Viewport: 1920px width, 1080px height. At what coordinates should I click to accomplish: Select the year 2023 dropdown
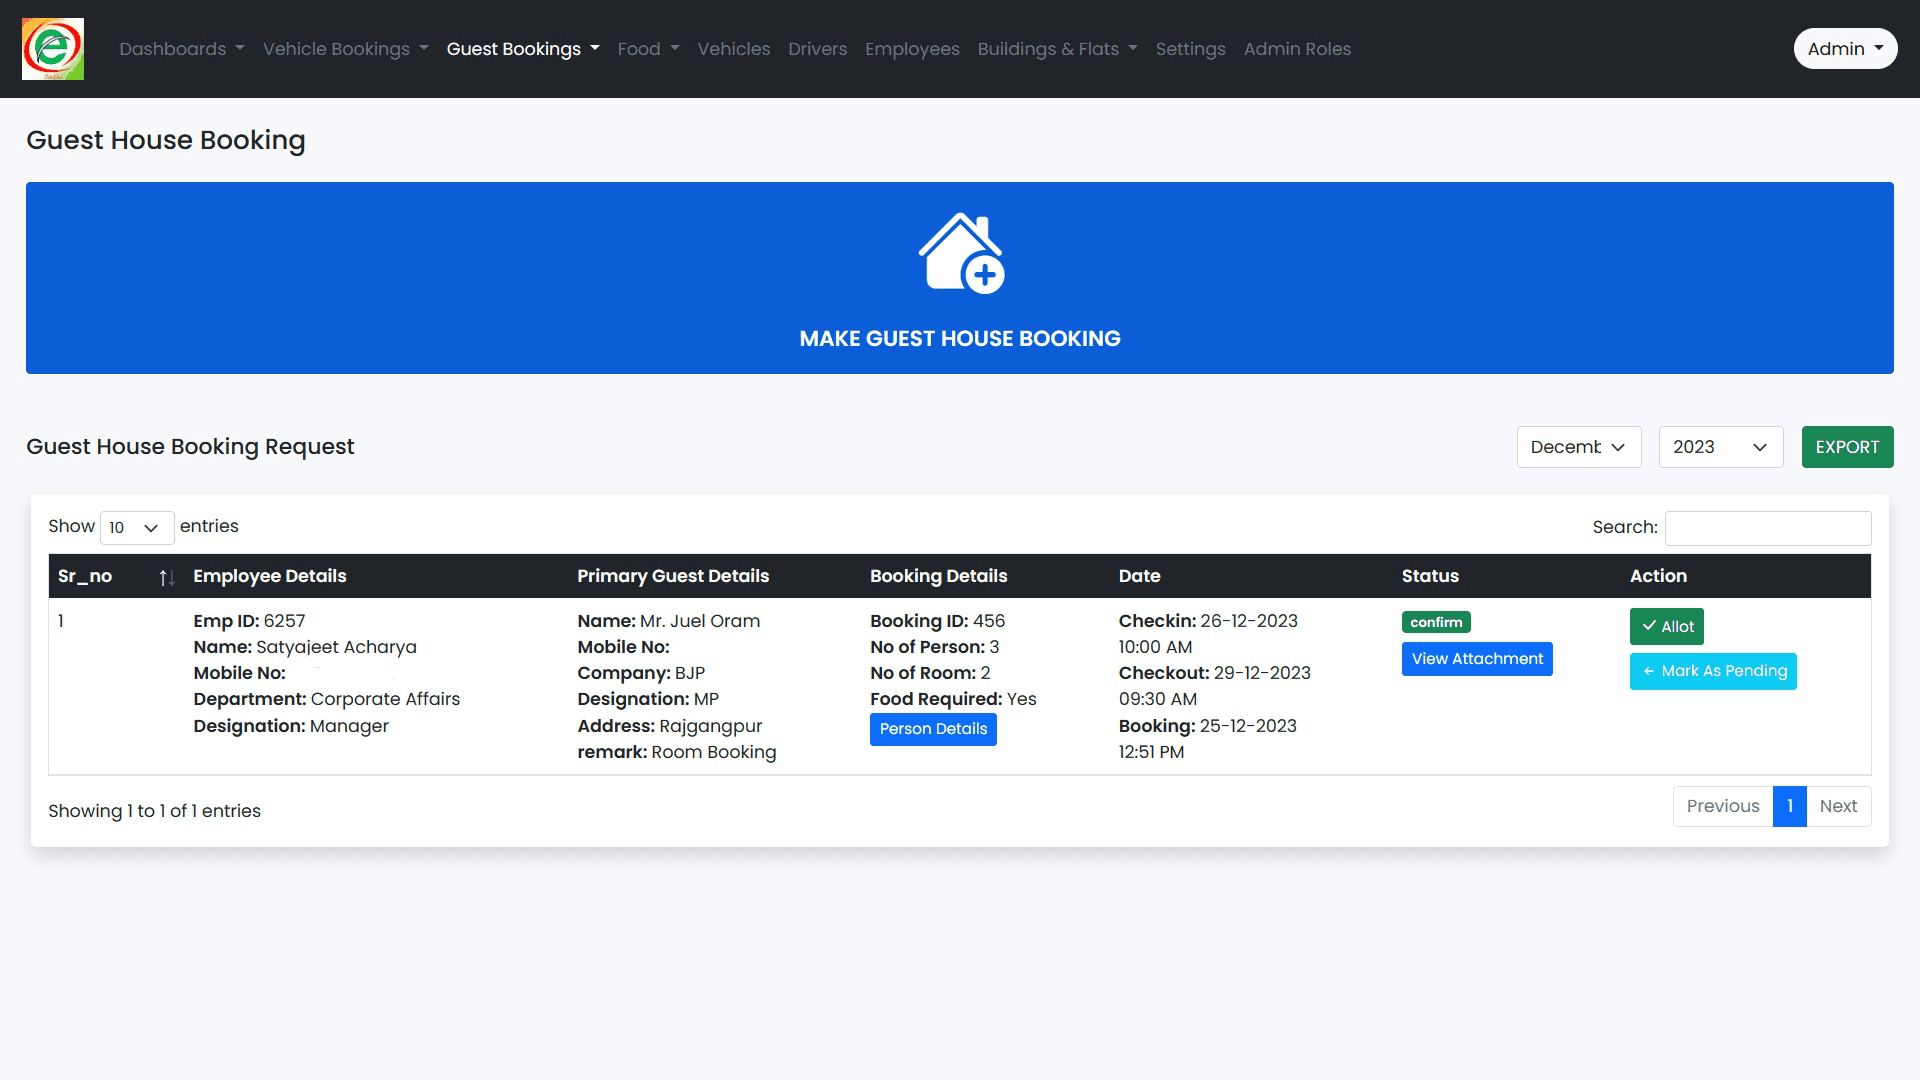1720,447
